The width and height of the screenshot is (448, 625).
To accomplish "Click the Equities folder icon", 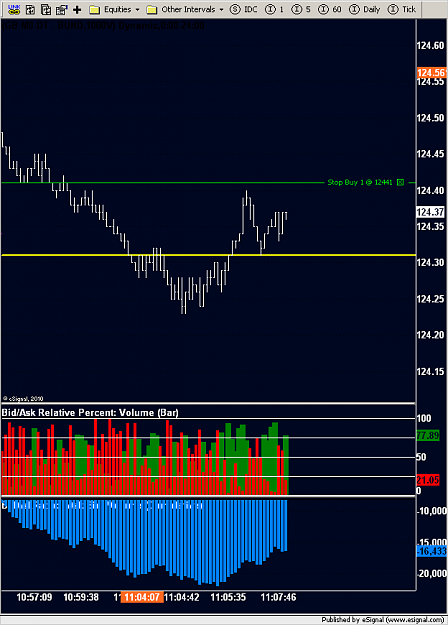I will [x=94, y=10].
